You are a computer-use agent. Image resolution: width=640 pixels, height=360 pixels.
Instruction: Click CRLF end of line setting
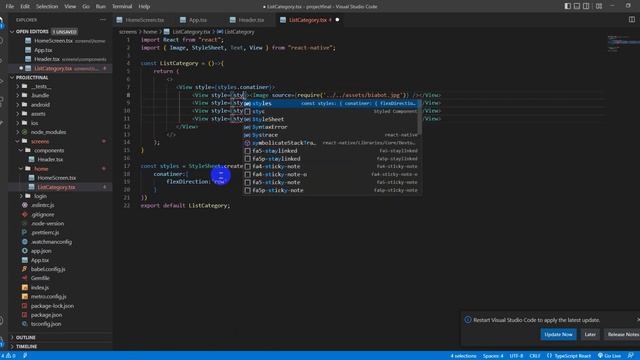tap(535, 356)
